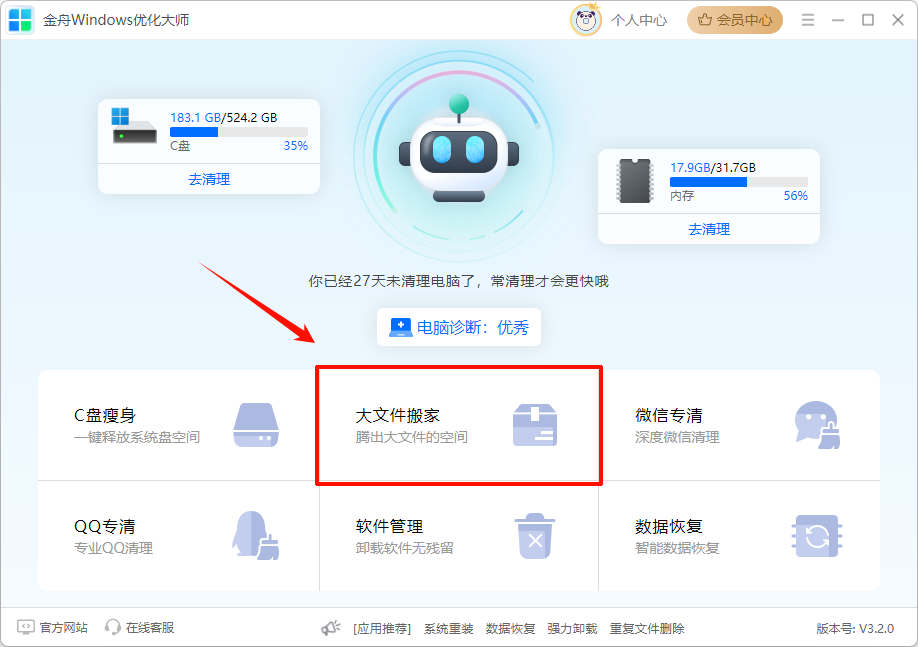918x647 pixels.
Task: Click the 数据恢复 recovery icon
Action: [x=818, y=535]
